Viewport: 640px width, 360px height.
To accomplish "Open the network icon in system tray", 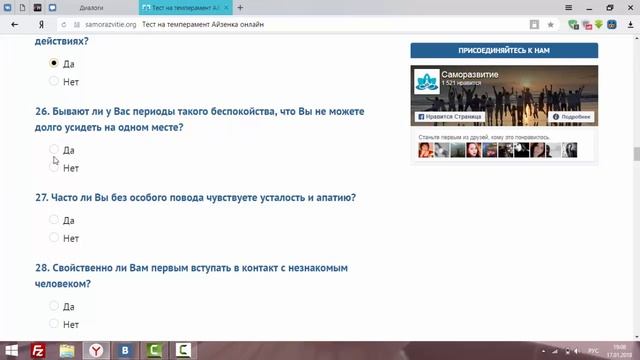I will pos(555,351).
